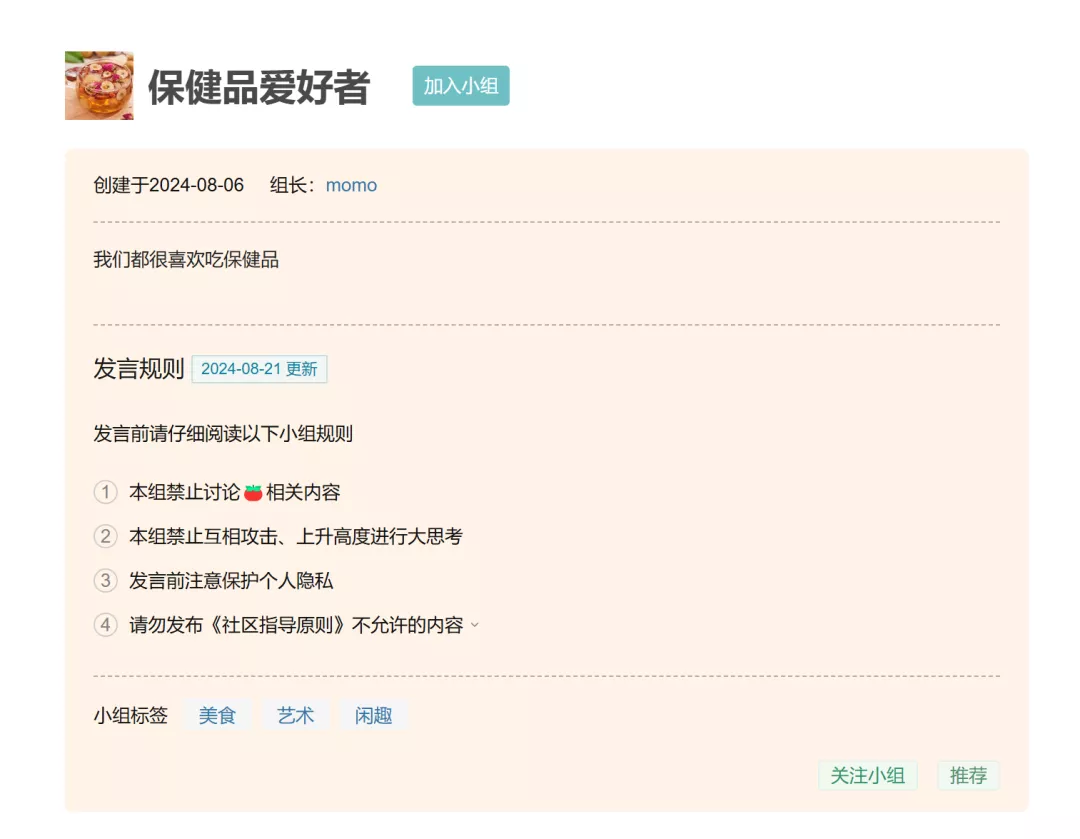Click the tomato emoji in rule 1
The width and height of the screenshot is (1080, 839).
[253, 493]
